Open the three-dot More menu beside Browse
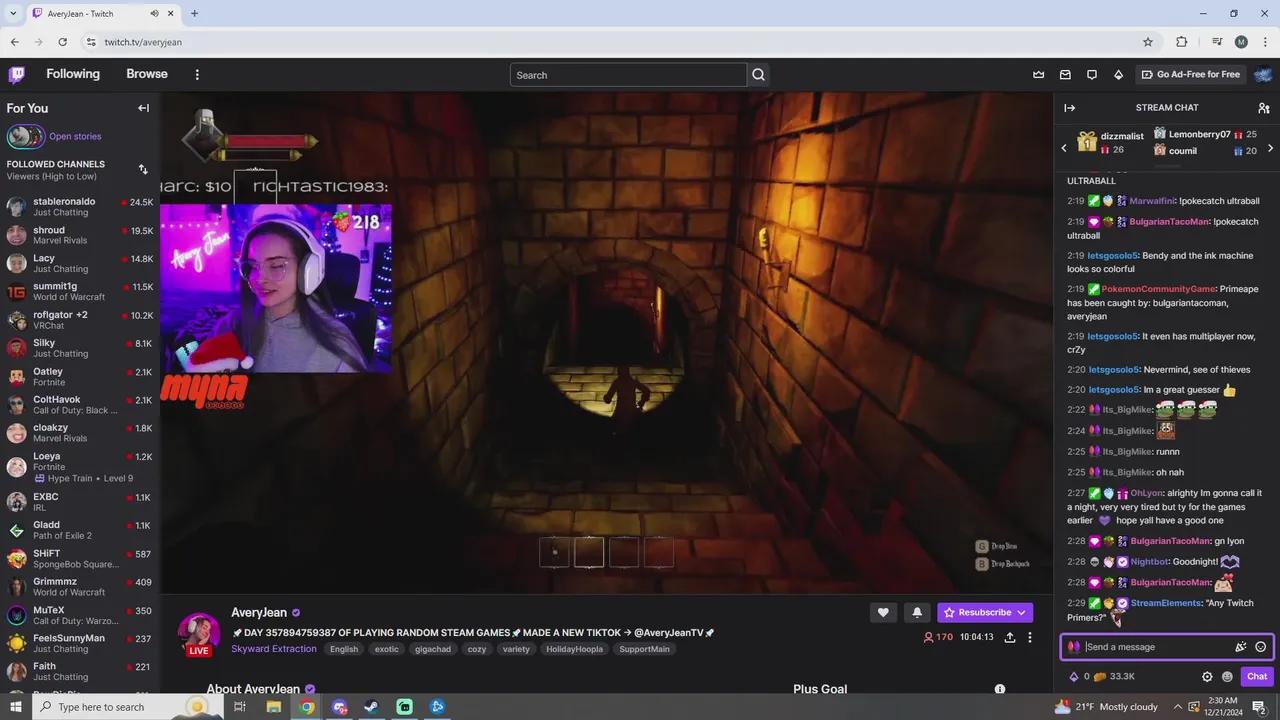Image resolution: width=1280 pixels, height=720 pixels. [x=197, y=74]
